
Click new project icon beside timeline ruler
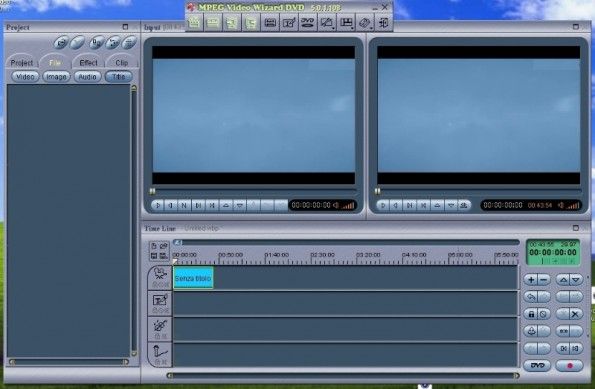tap(154, 246)
